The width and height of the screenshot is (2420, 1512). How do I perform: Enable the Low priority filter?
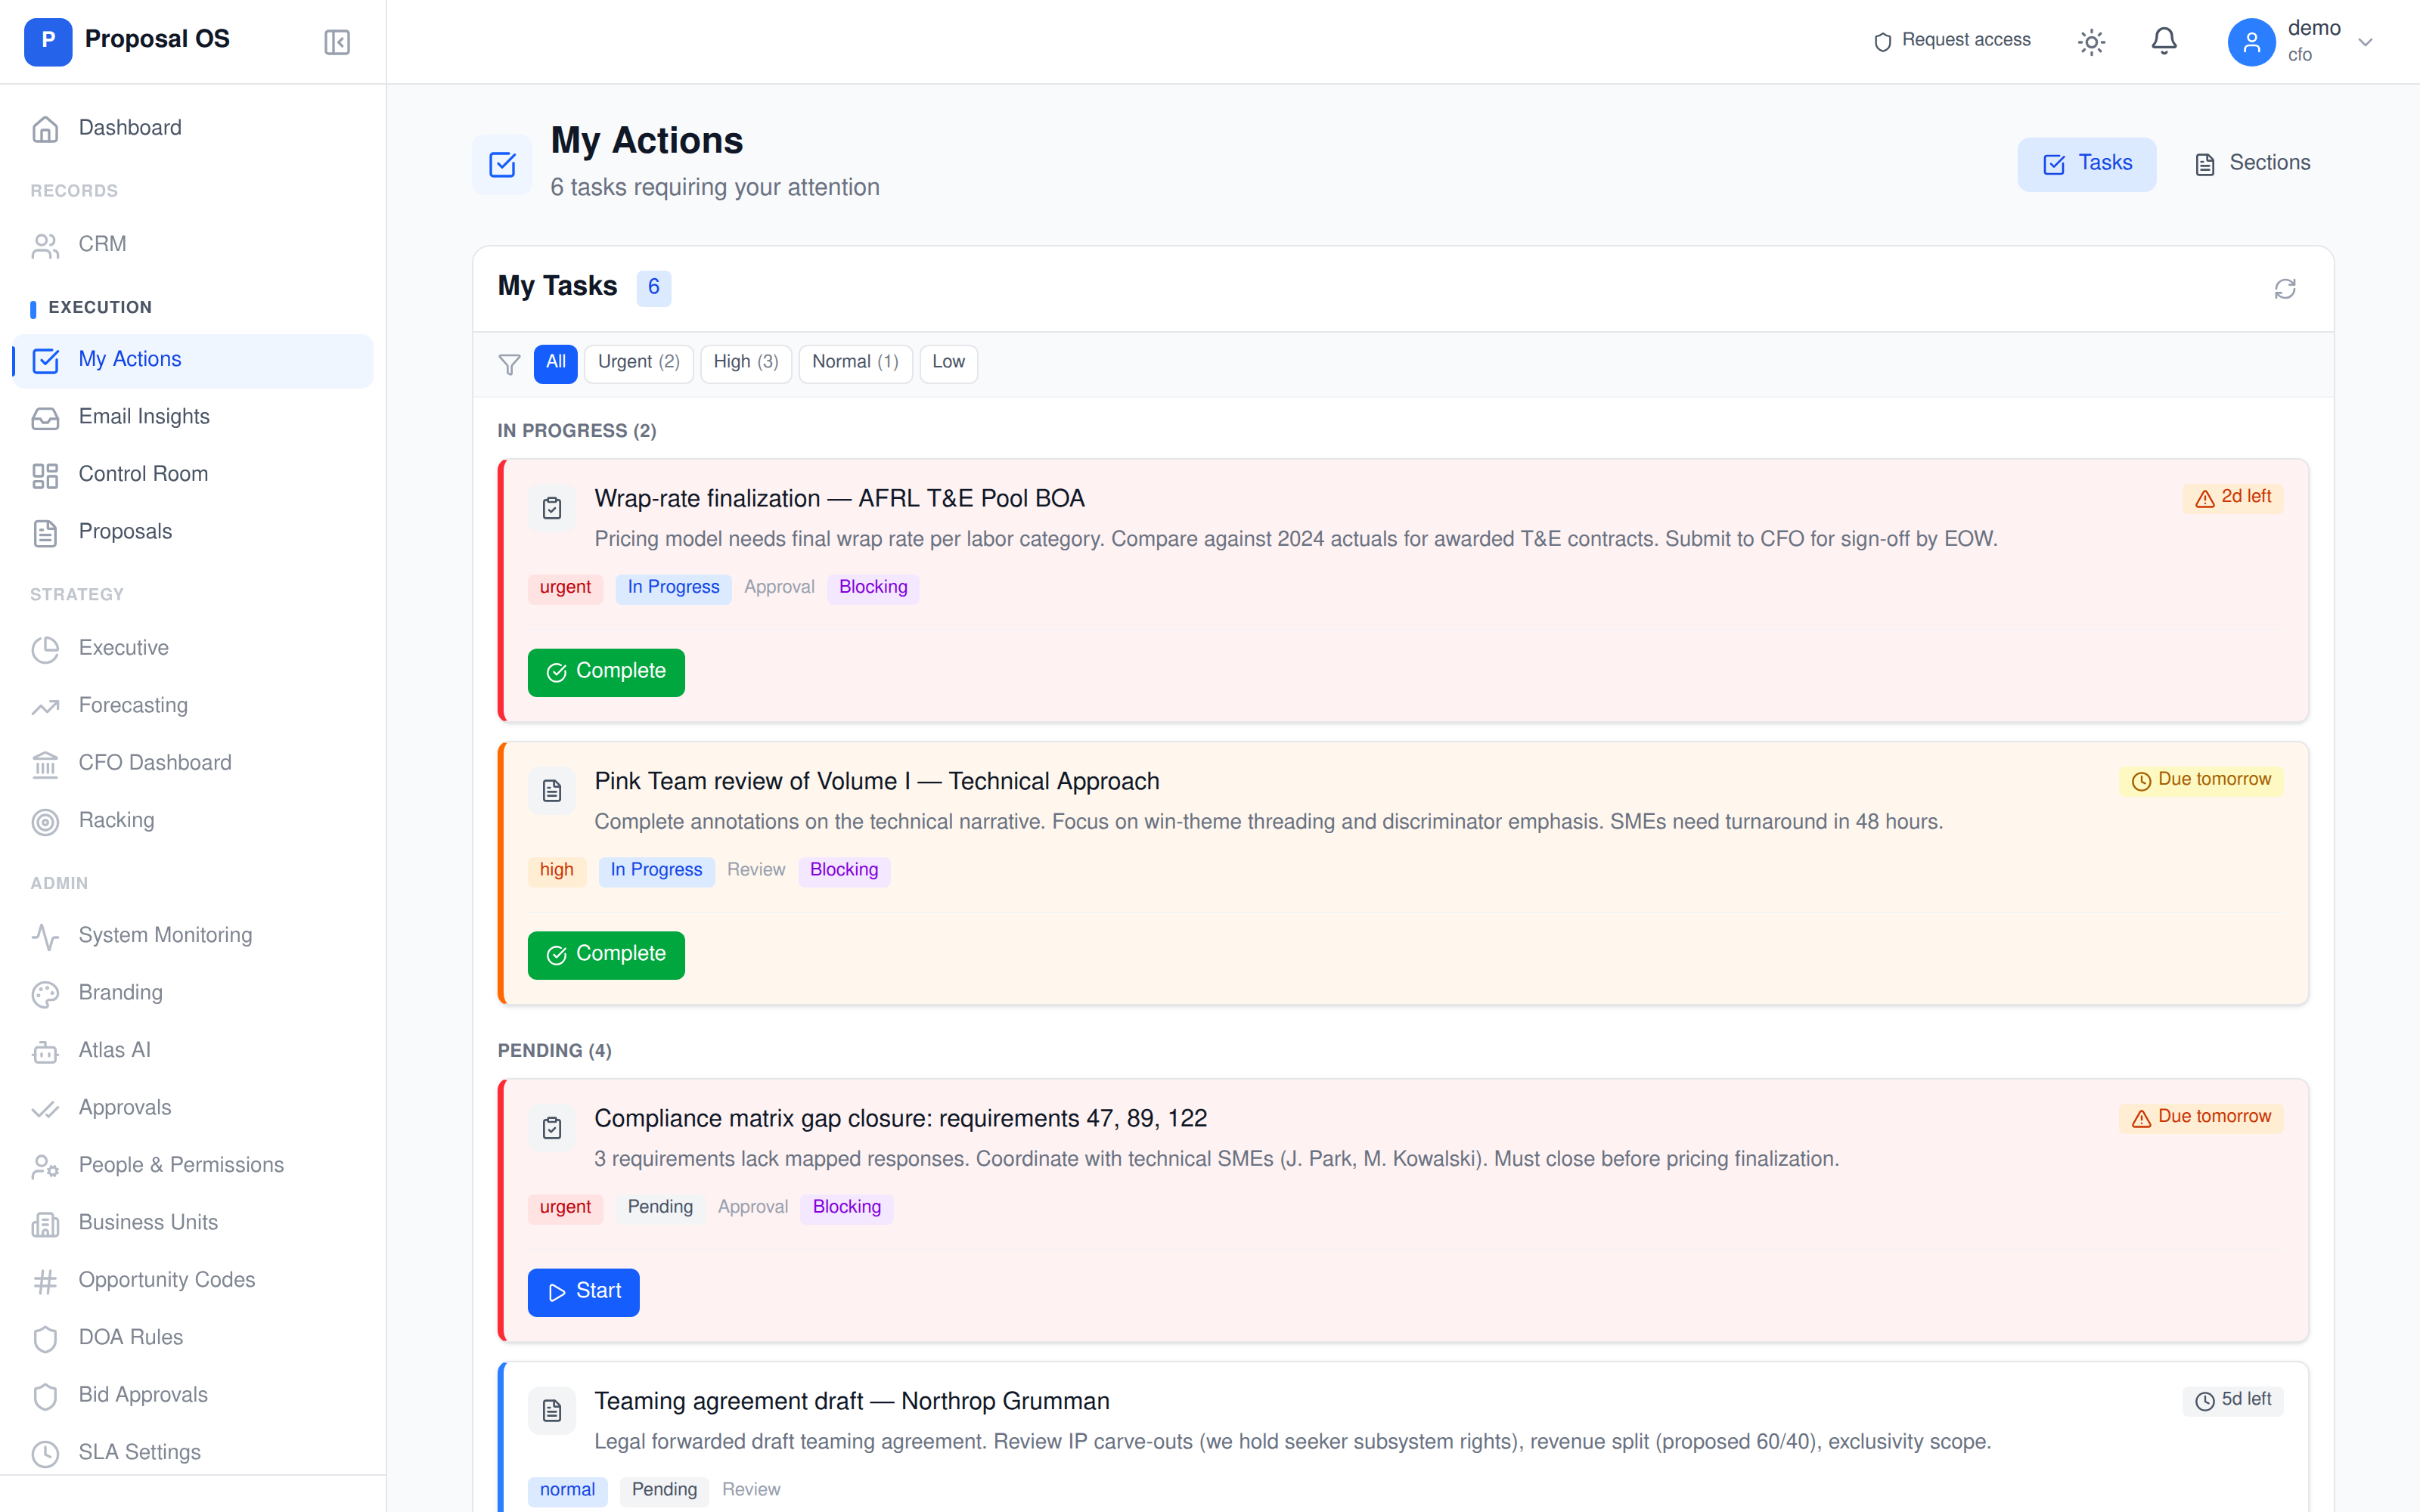(x=947, y=363)
